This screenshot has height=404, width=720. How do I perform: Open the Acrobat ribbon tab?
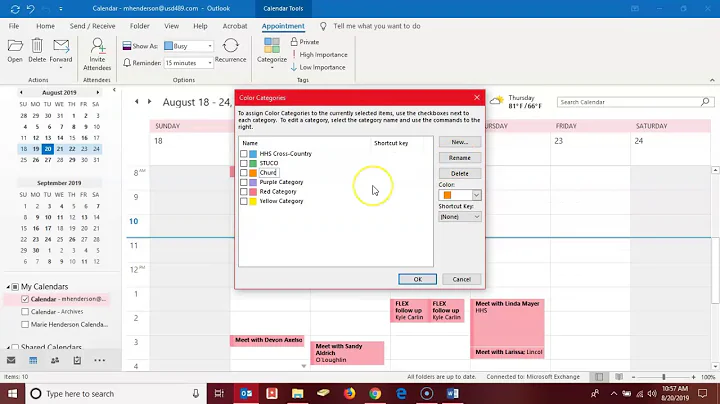[x=235, y=26]
